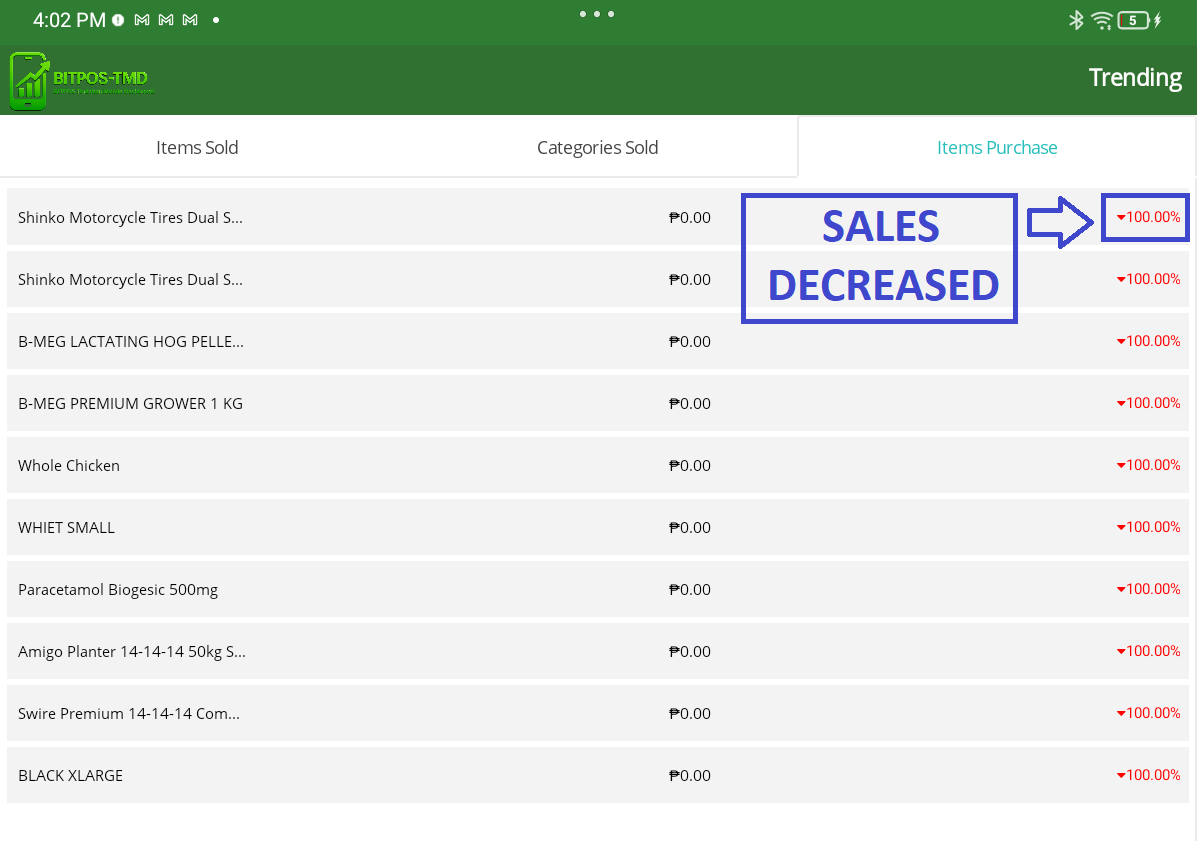The width and height of the screenshot is (1197, 841).
Task: Tap Paracetamol Biogesic 500mg entry
Action: pyautogui.click(x=118, y=590)
